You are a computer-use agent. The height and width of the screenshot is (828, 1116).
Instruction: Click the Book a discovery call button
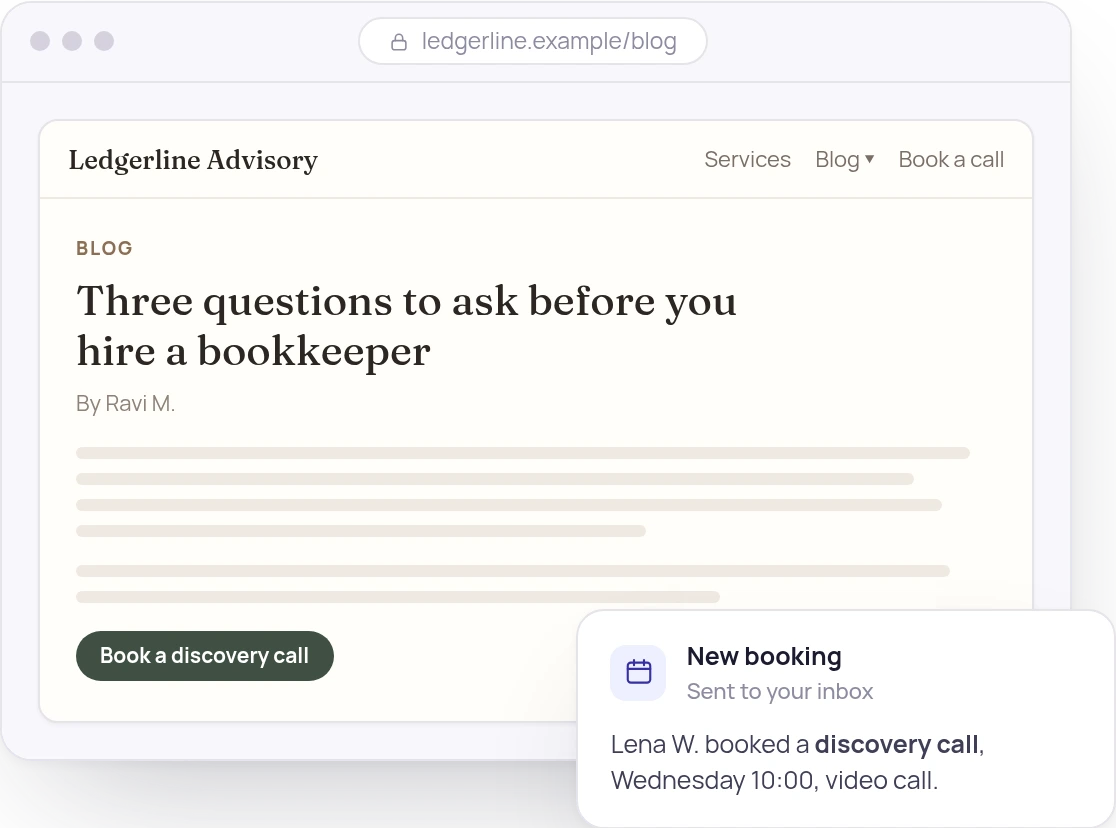205,656
